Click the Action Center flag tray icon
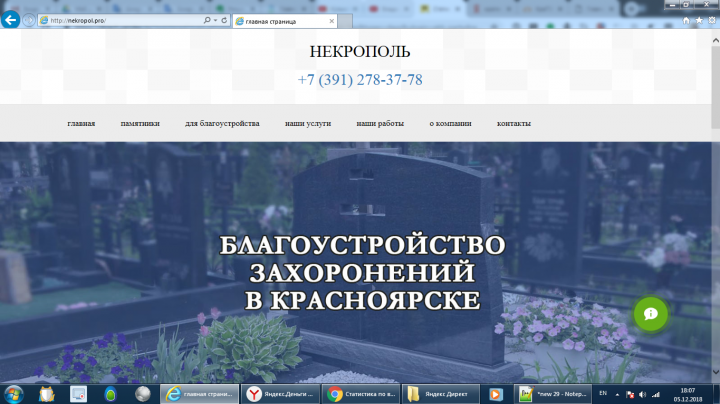This screenshot has width=720, height=404. point(630,394)
